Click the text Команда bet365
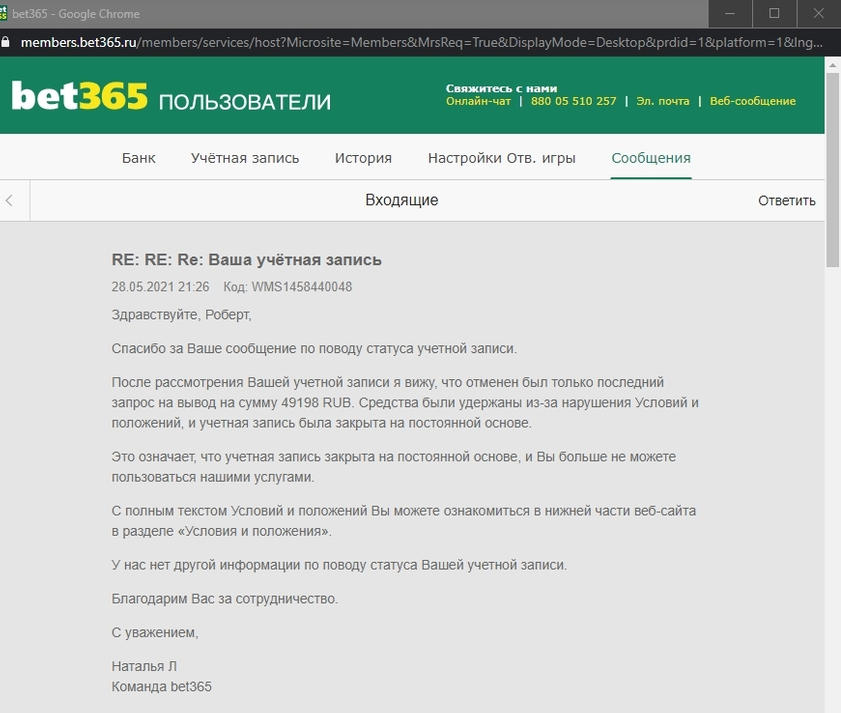Image resolution: width=841 pixels, height=713 pixels. pyautogui.click(x=161, y=687)
